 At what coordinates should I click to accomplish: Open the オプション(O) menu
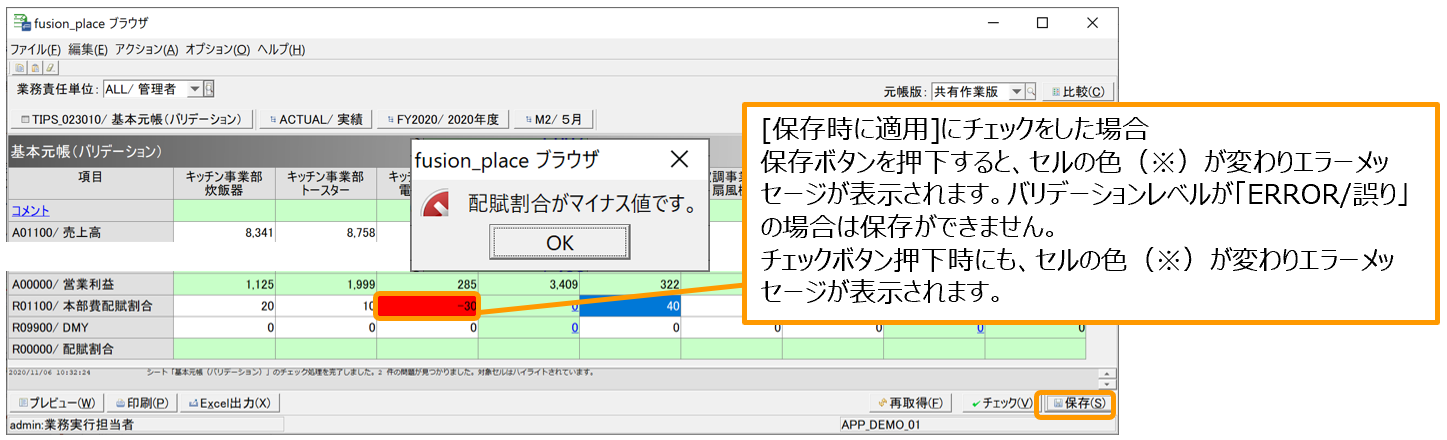pyautogui.click(x=217, y=49)
